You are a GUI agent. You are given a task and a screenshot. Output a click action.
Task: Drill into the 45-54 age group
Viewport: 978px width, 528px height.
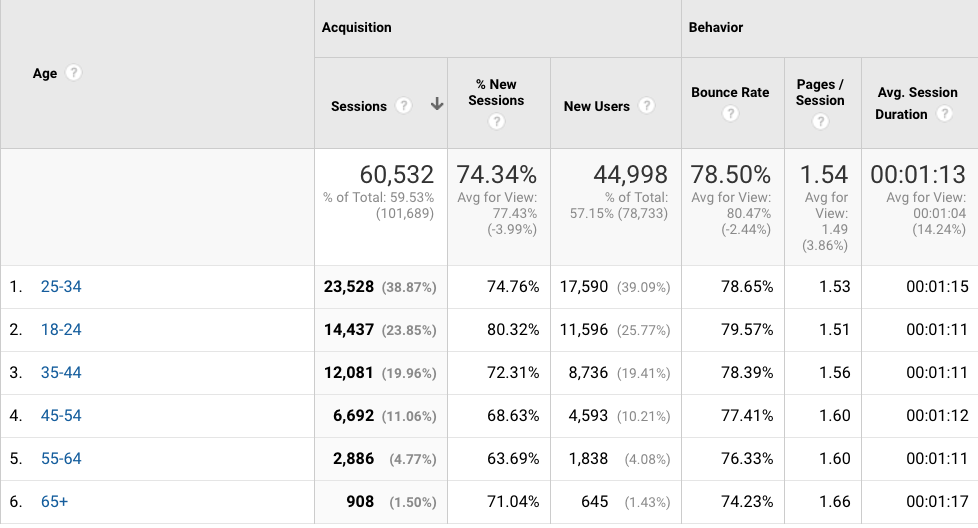[61, 416]
